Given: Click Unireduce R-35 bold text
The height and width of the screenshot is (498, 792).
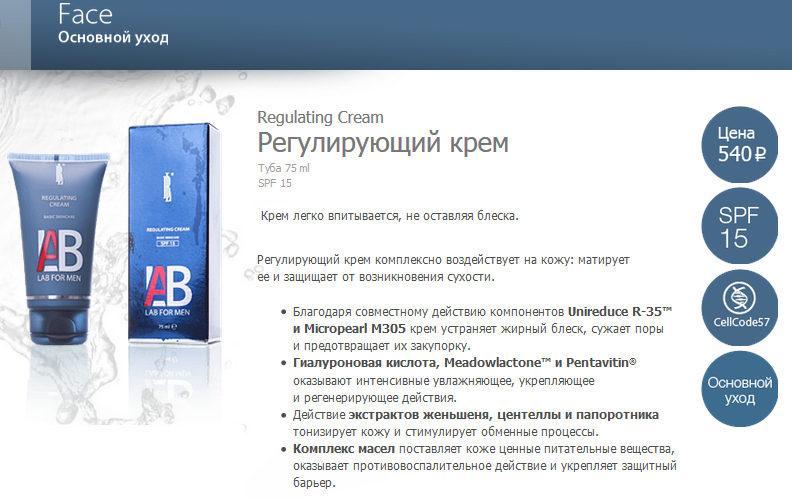Looking at the screenshot, I should point(620,312).
